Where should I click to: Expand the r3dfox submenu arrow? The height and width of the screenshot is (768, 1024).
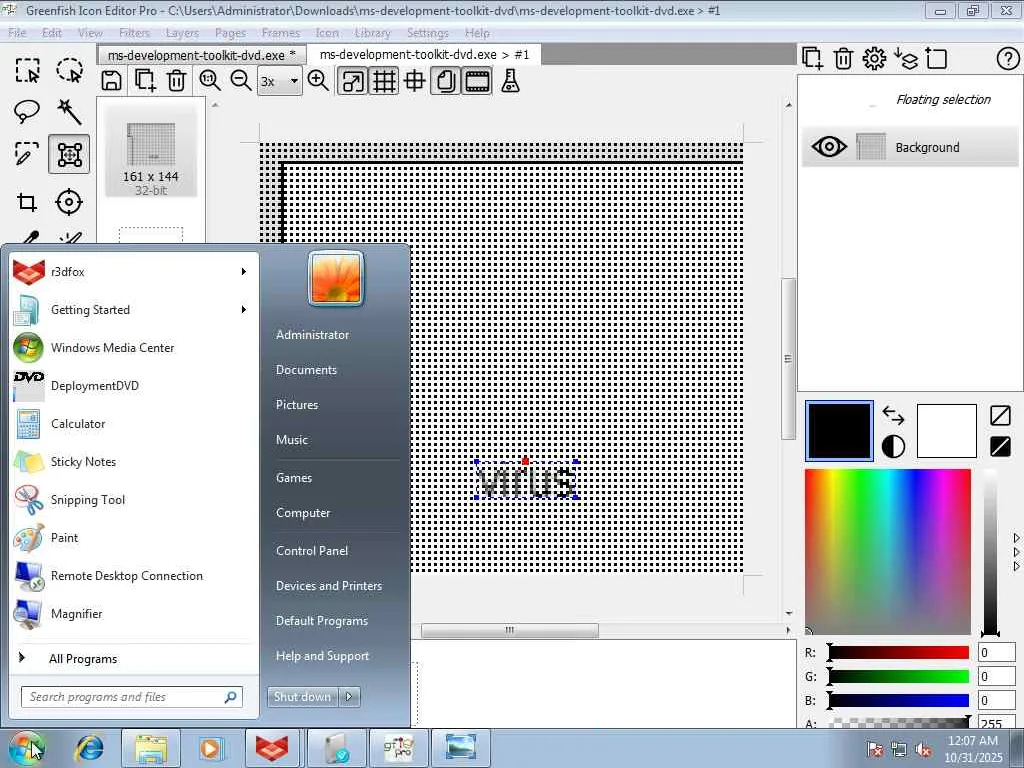point(244,272)
